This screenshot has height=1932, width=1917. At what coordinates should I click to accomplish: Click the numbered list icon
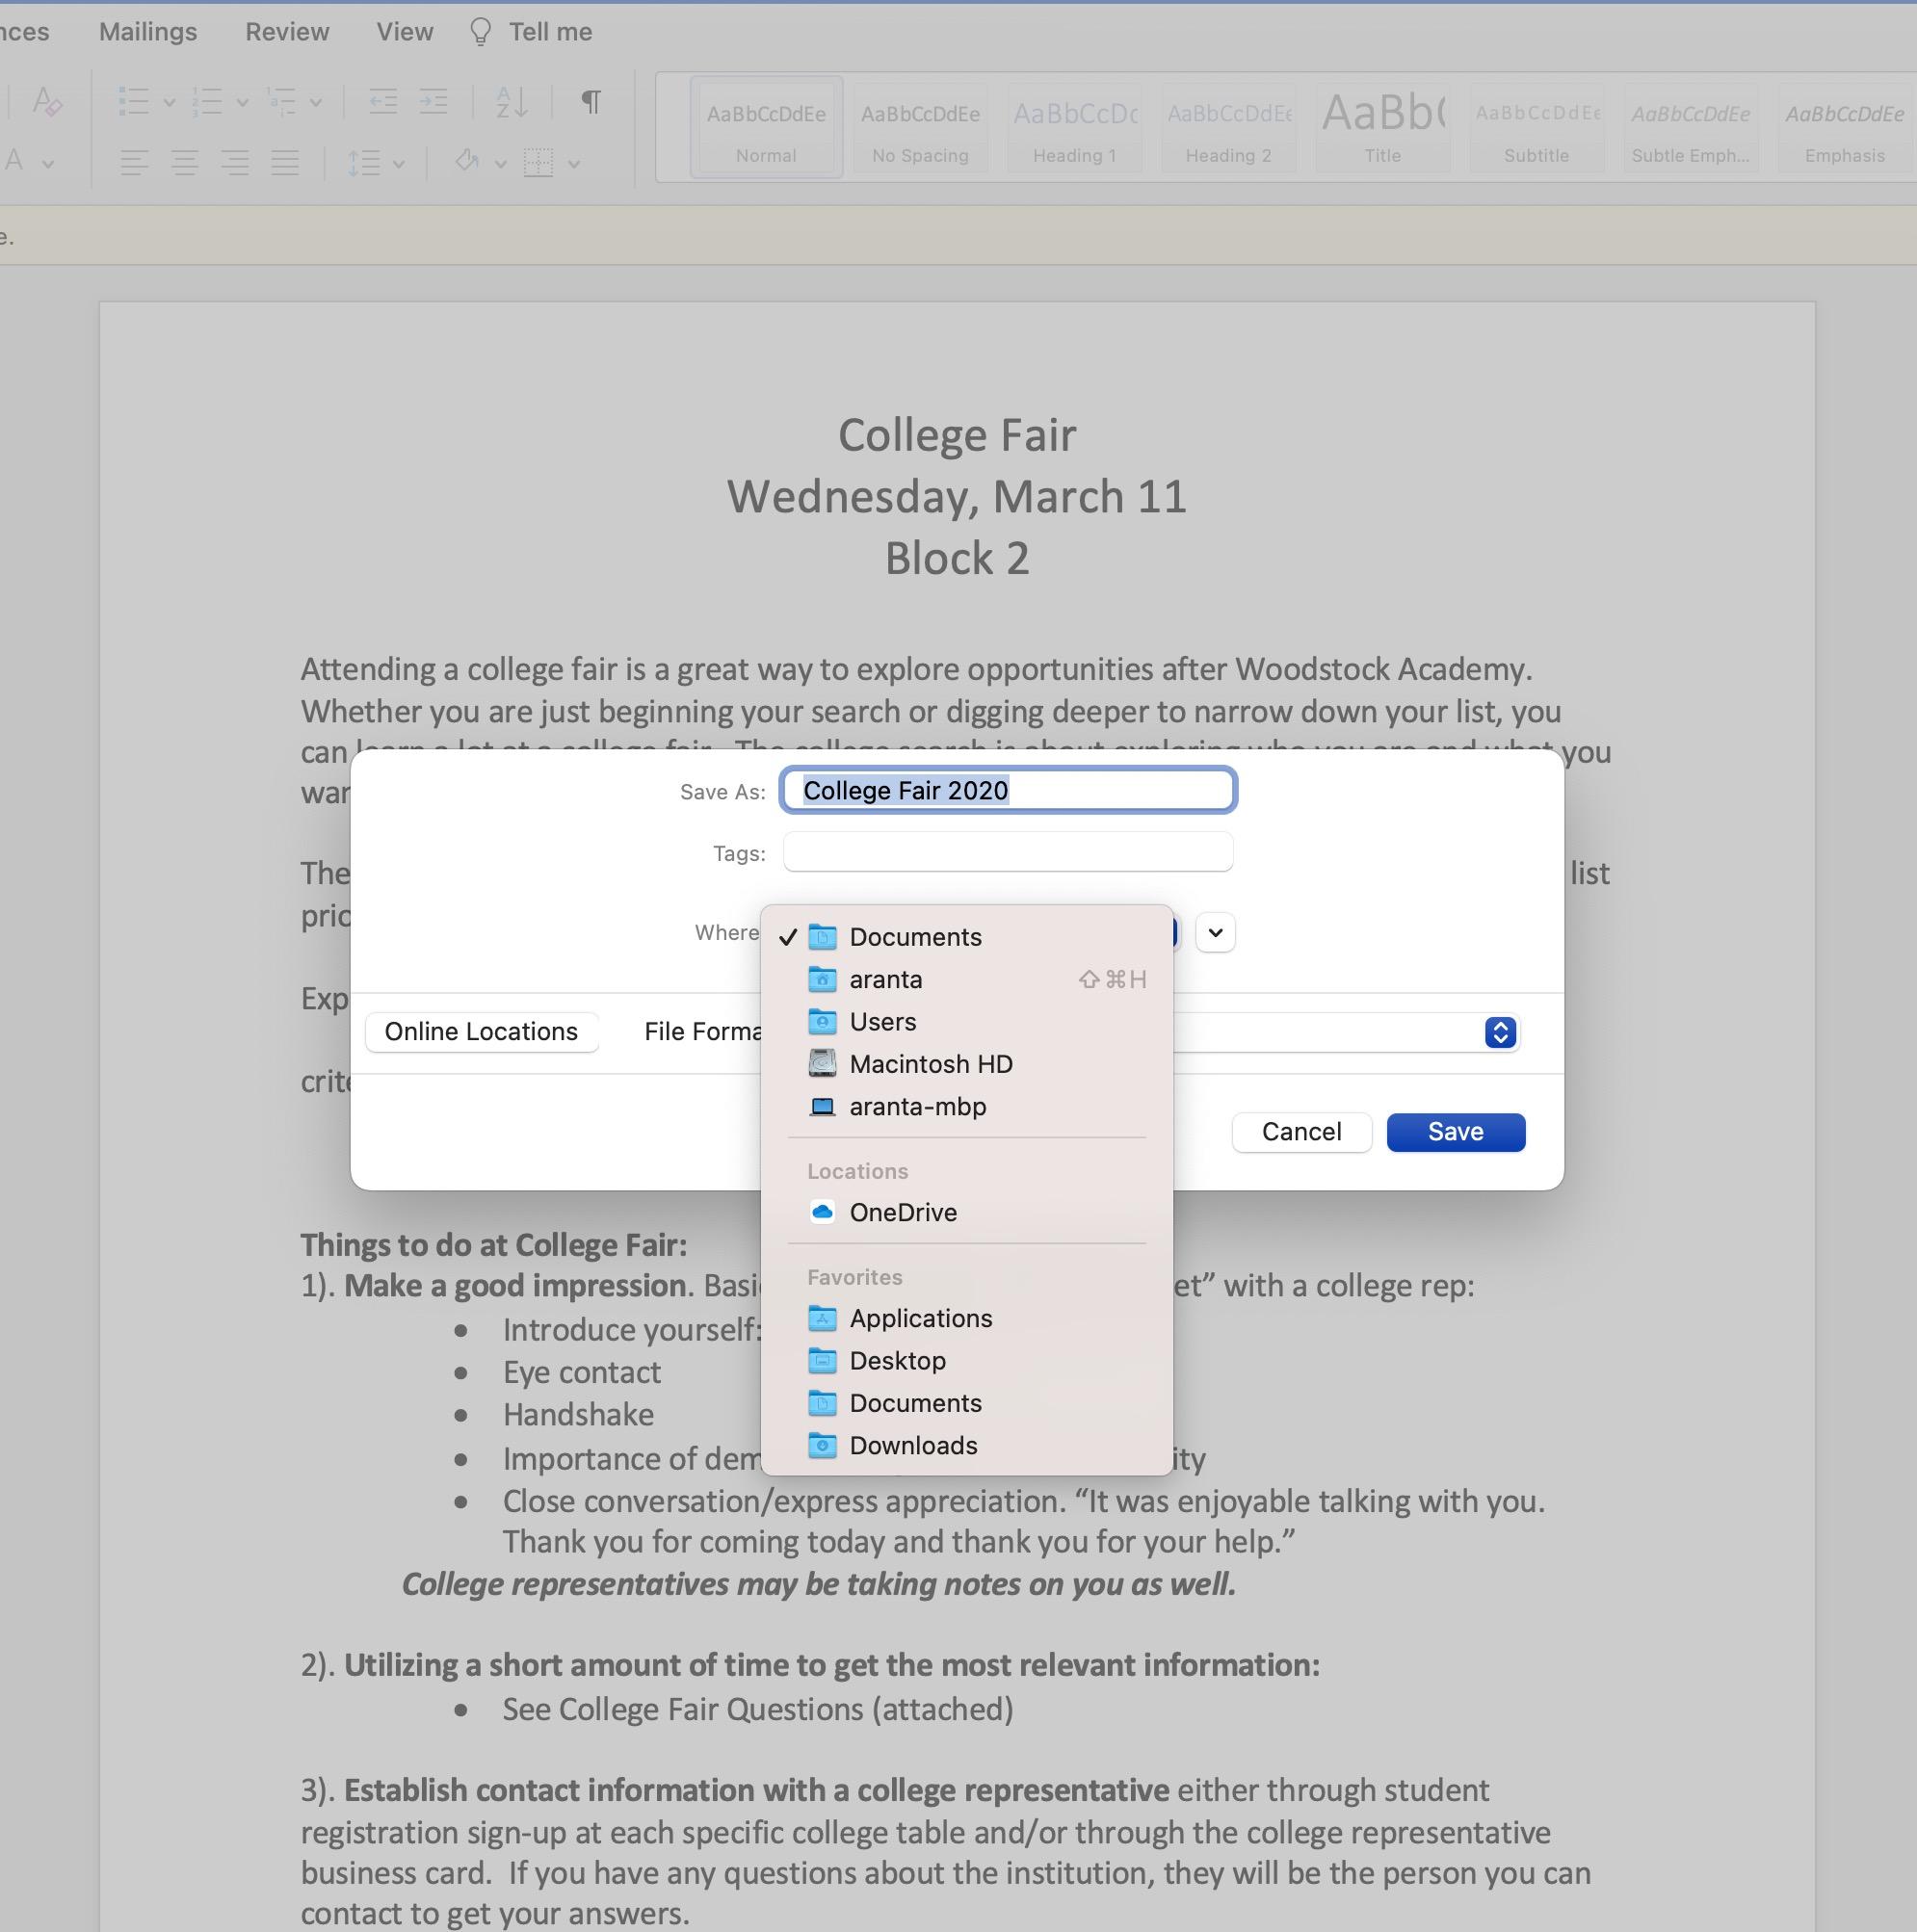[208, 101]
